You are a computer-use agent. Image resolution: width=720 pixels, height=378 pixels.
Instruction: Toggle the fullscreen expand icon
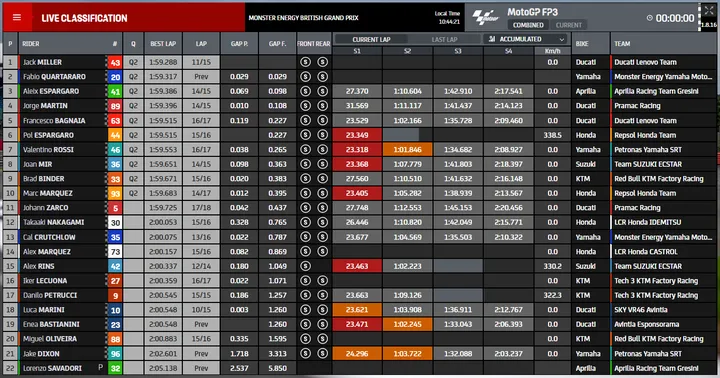pyautogui.click(x=709, y=11)
